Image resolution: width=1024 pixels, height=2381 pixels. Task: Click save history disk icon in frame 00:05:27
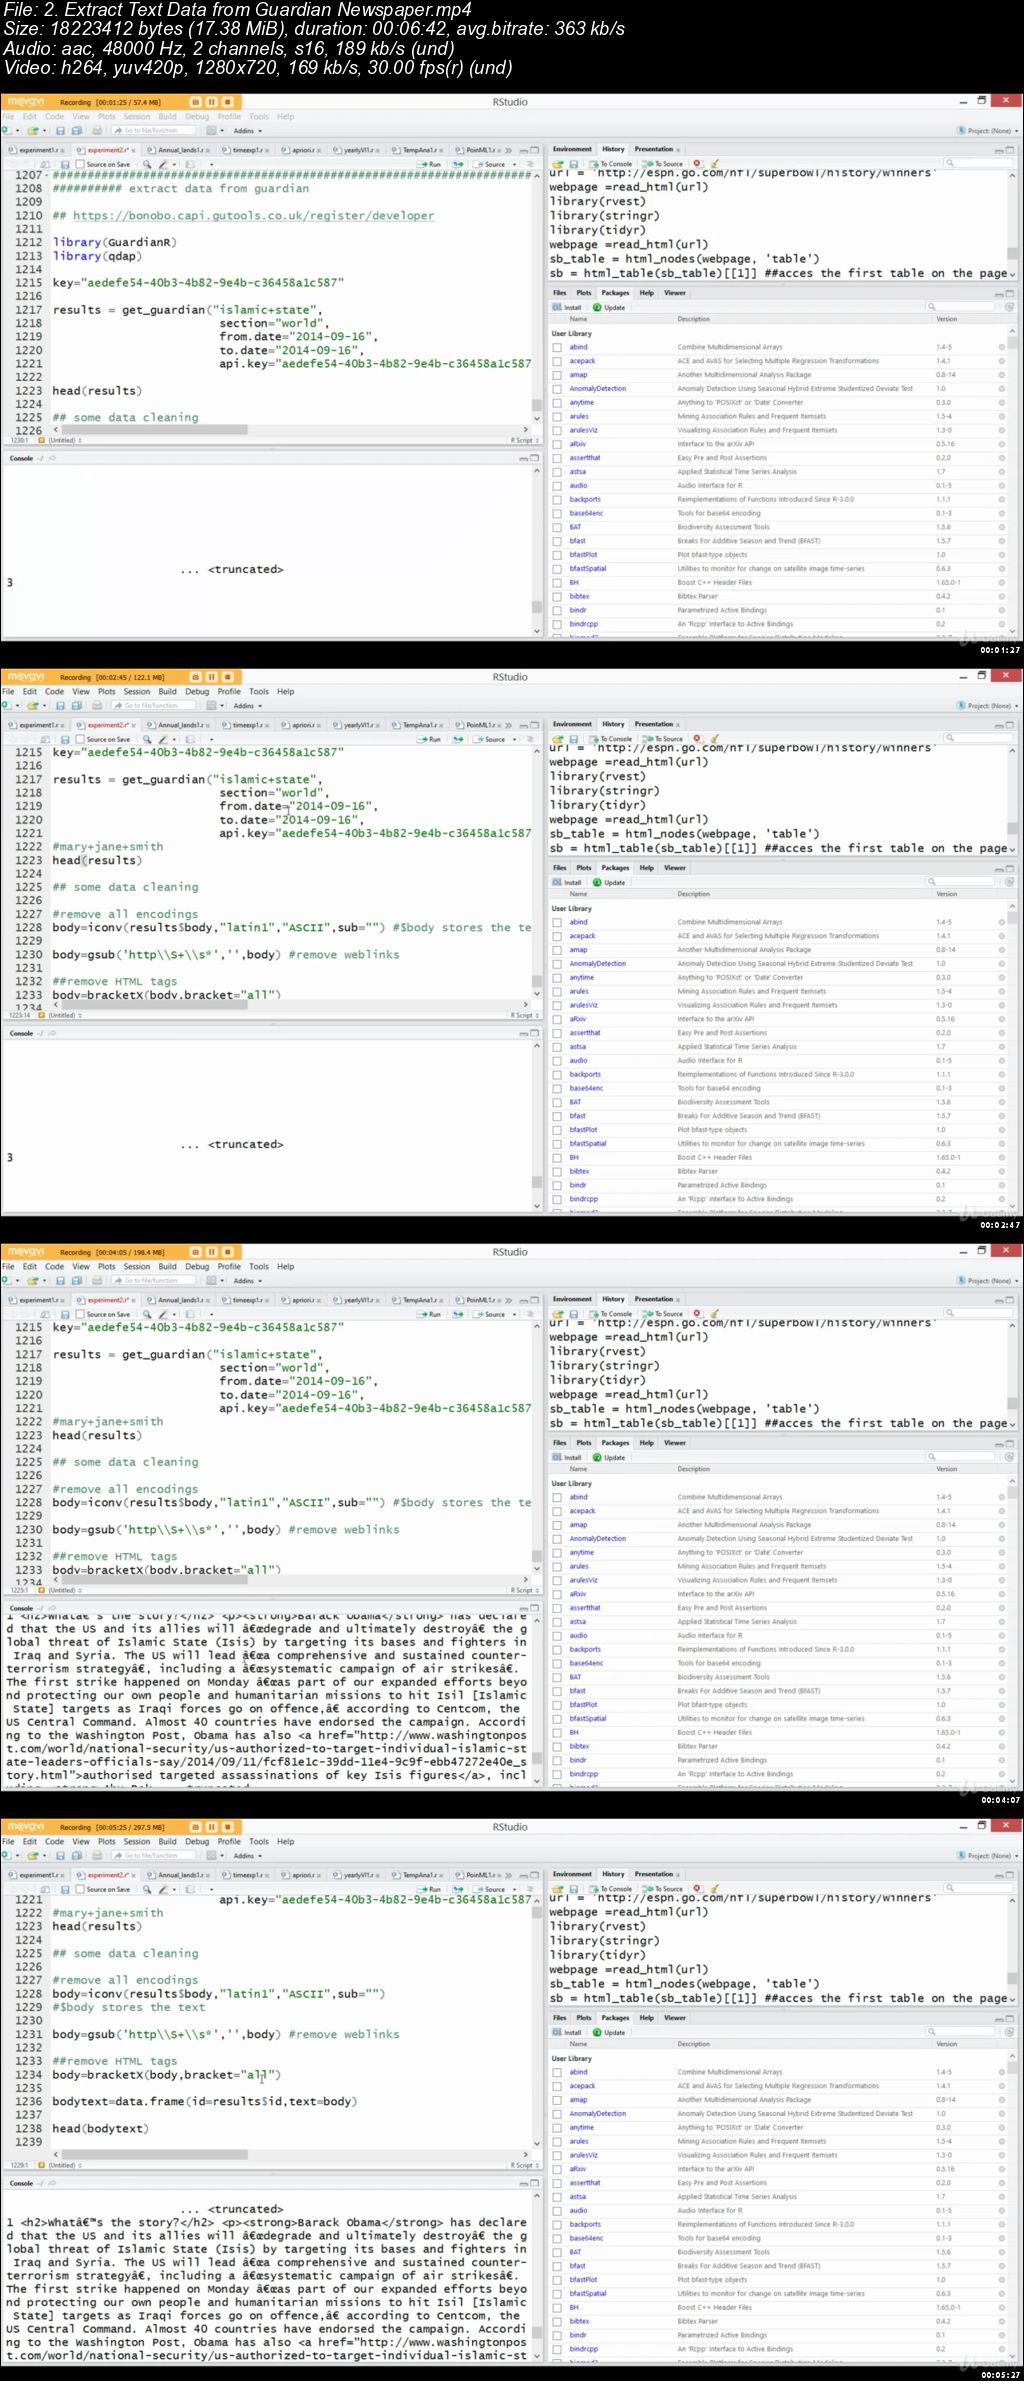(574, 1888)
